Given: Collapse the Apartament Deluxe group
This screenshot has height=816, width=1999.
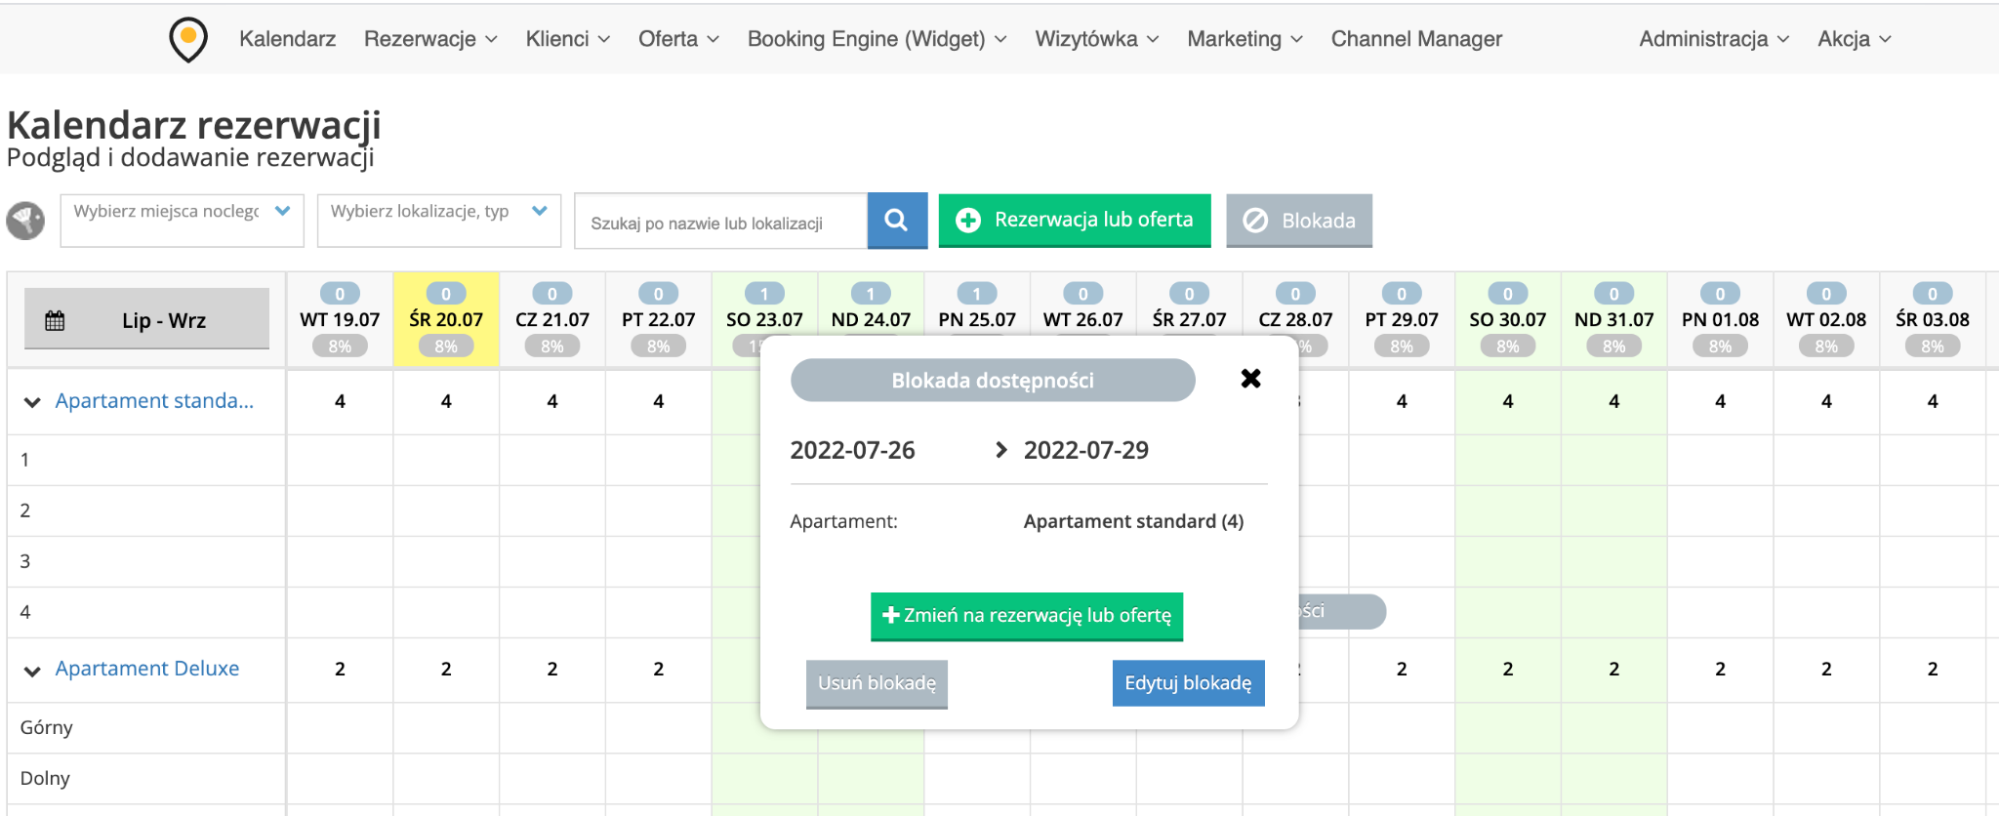Looking at the screenshot, I should [x=32, y=671].
